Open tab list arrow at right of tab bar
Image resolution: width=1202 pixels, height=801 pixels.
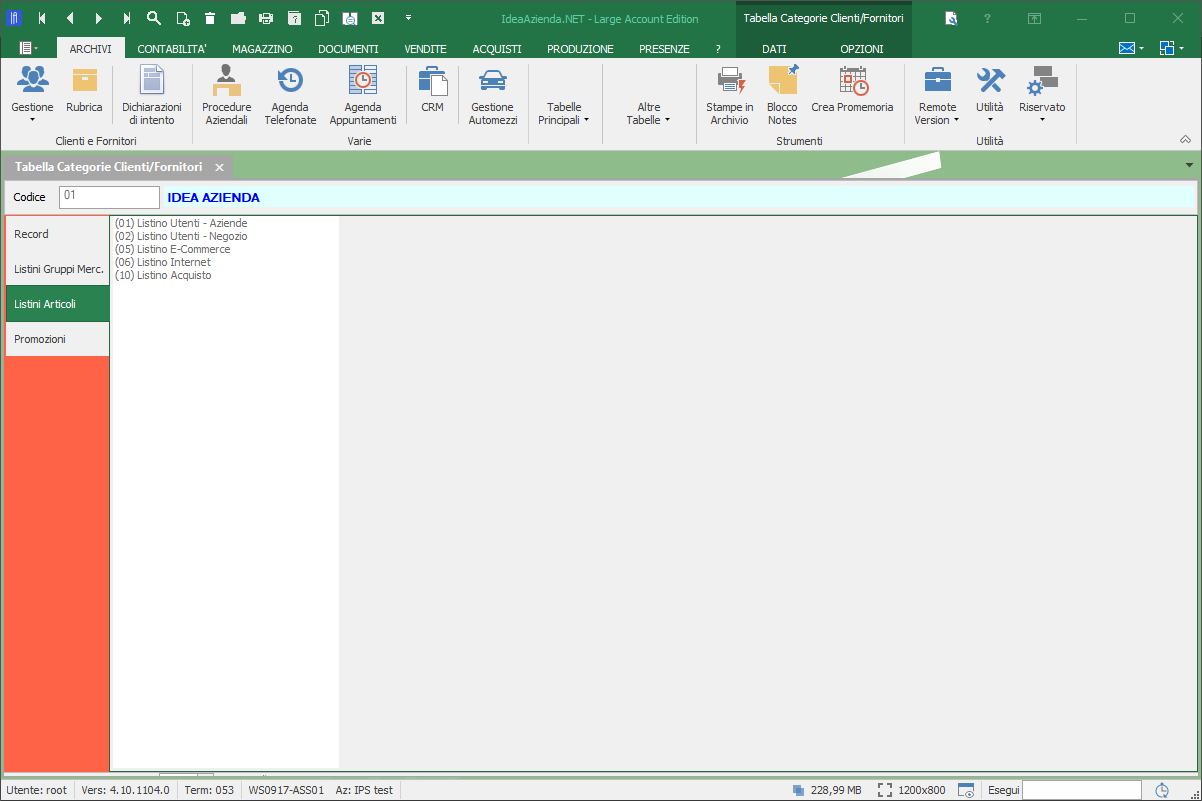pyautogui.click(x=1189, y=165)
